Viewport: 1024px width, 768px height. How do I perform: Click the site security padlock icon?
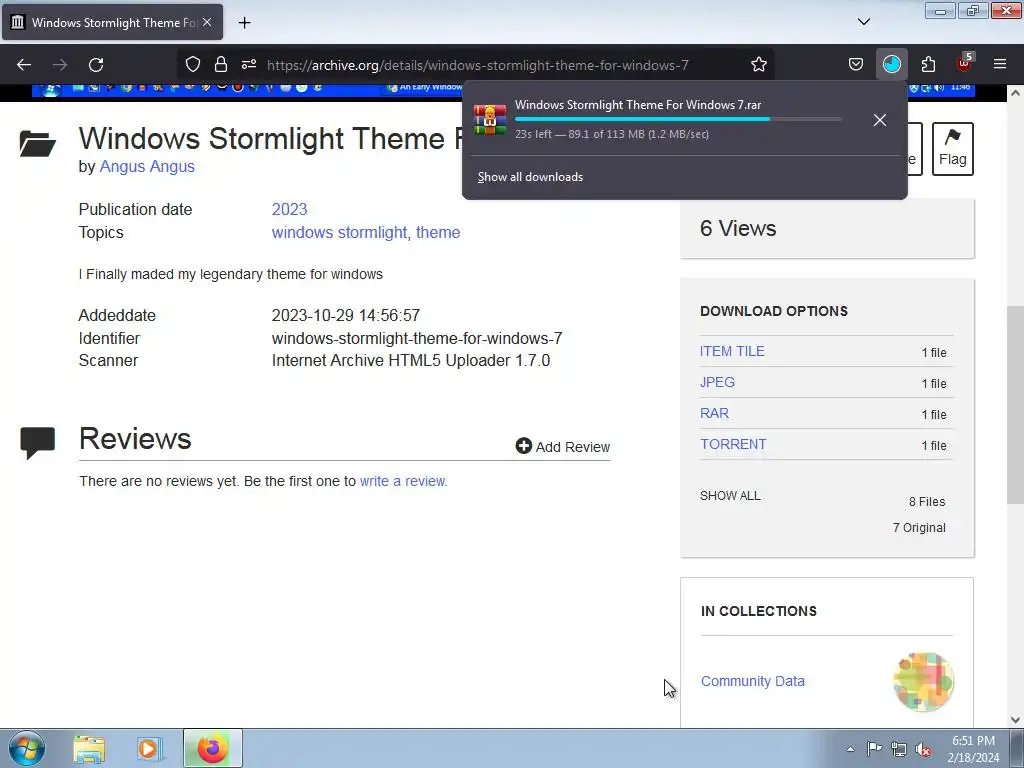coord(221,65)
